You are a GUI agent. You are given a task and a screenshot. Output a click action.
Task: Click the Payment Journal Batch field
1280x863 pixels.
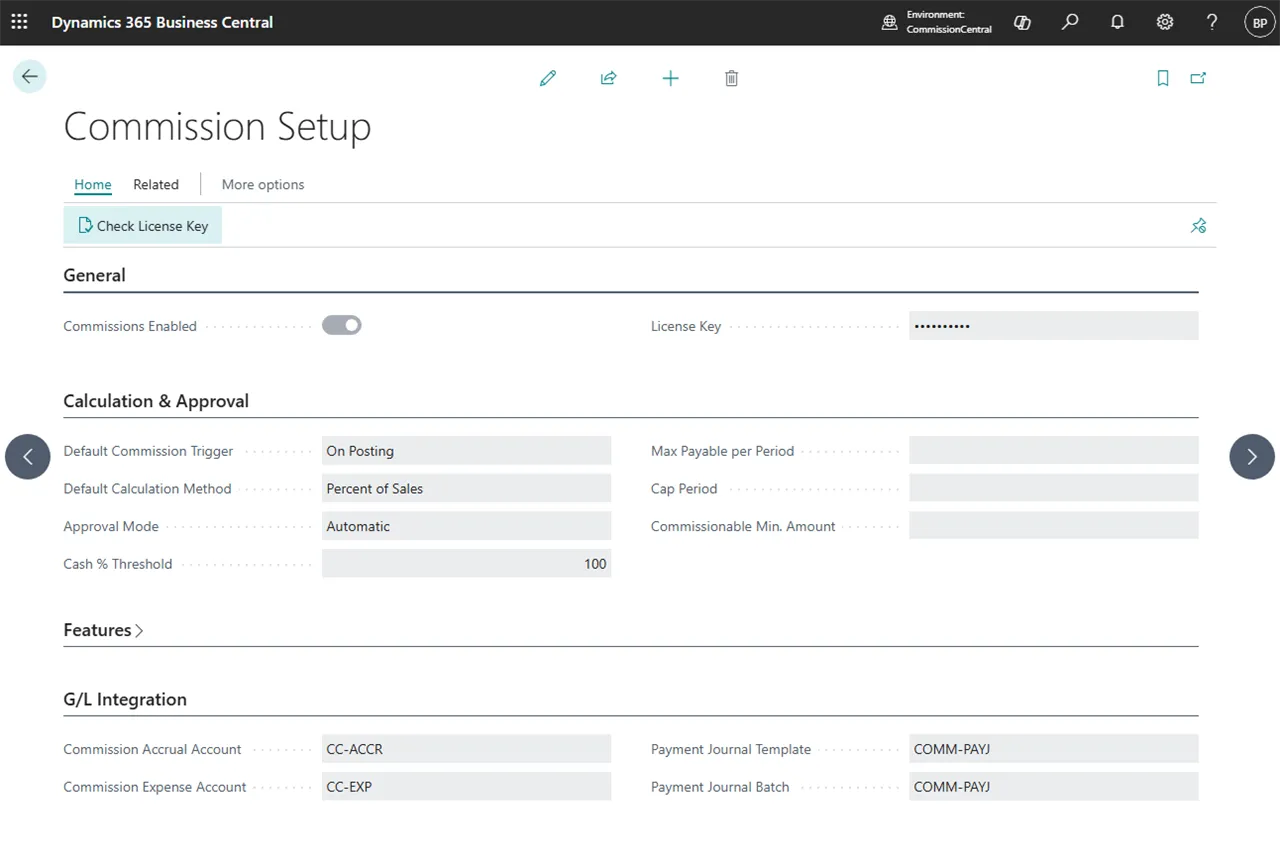[1053, 787]
